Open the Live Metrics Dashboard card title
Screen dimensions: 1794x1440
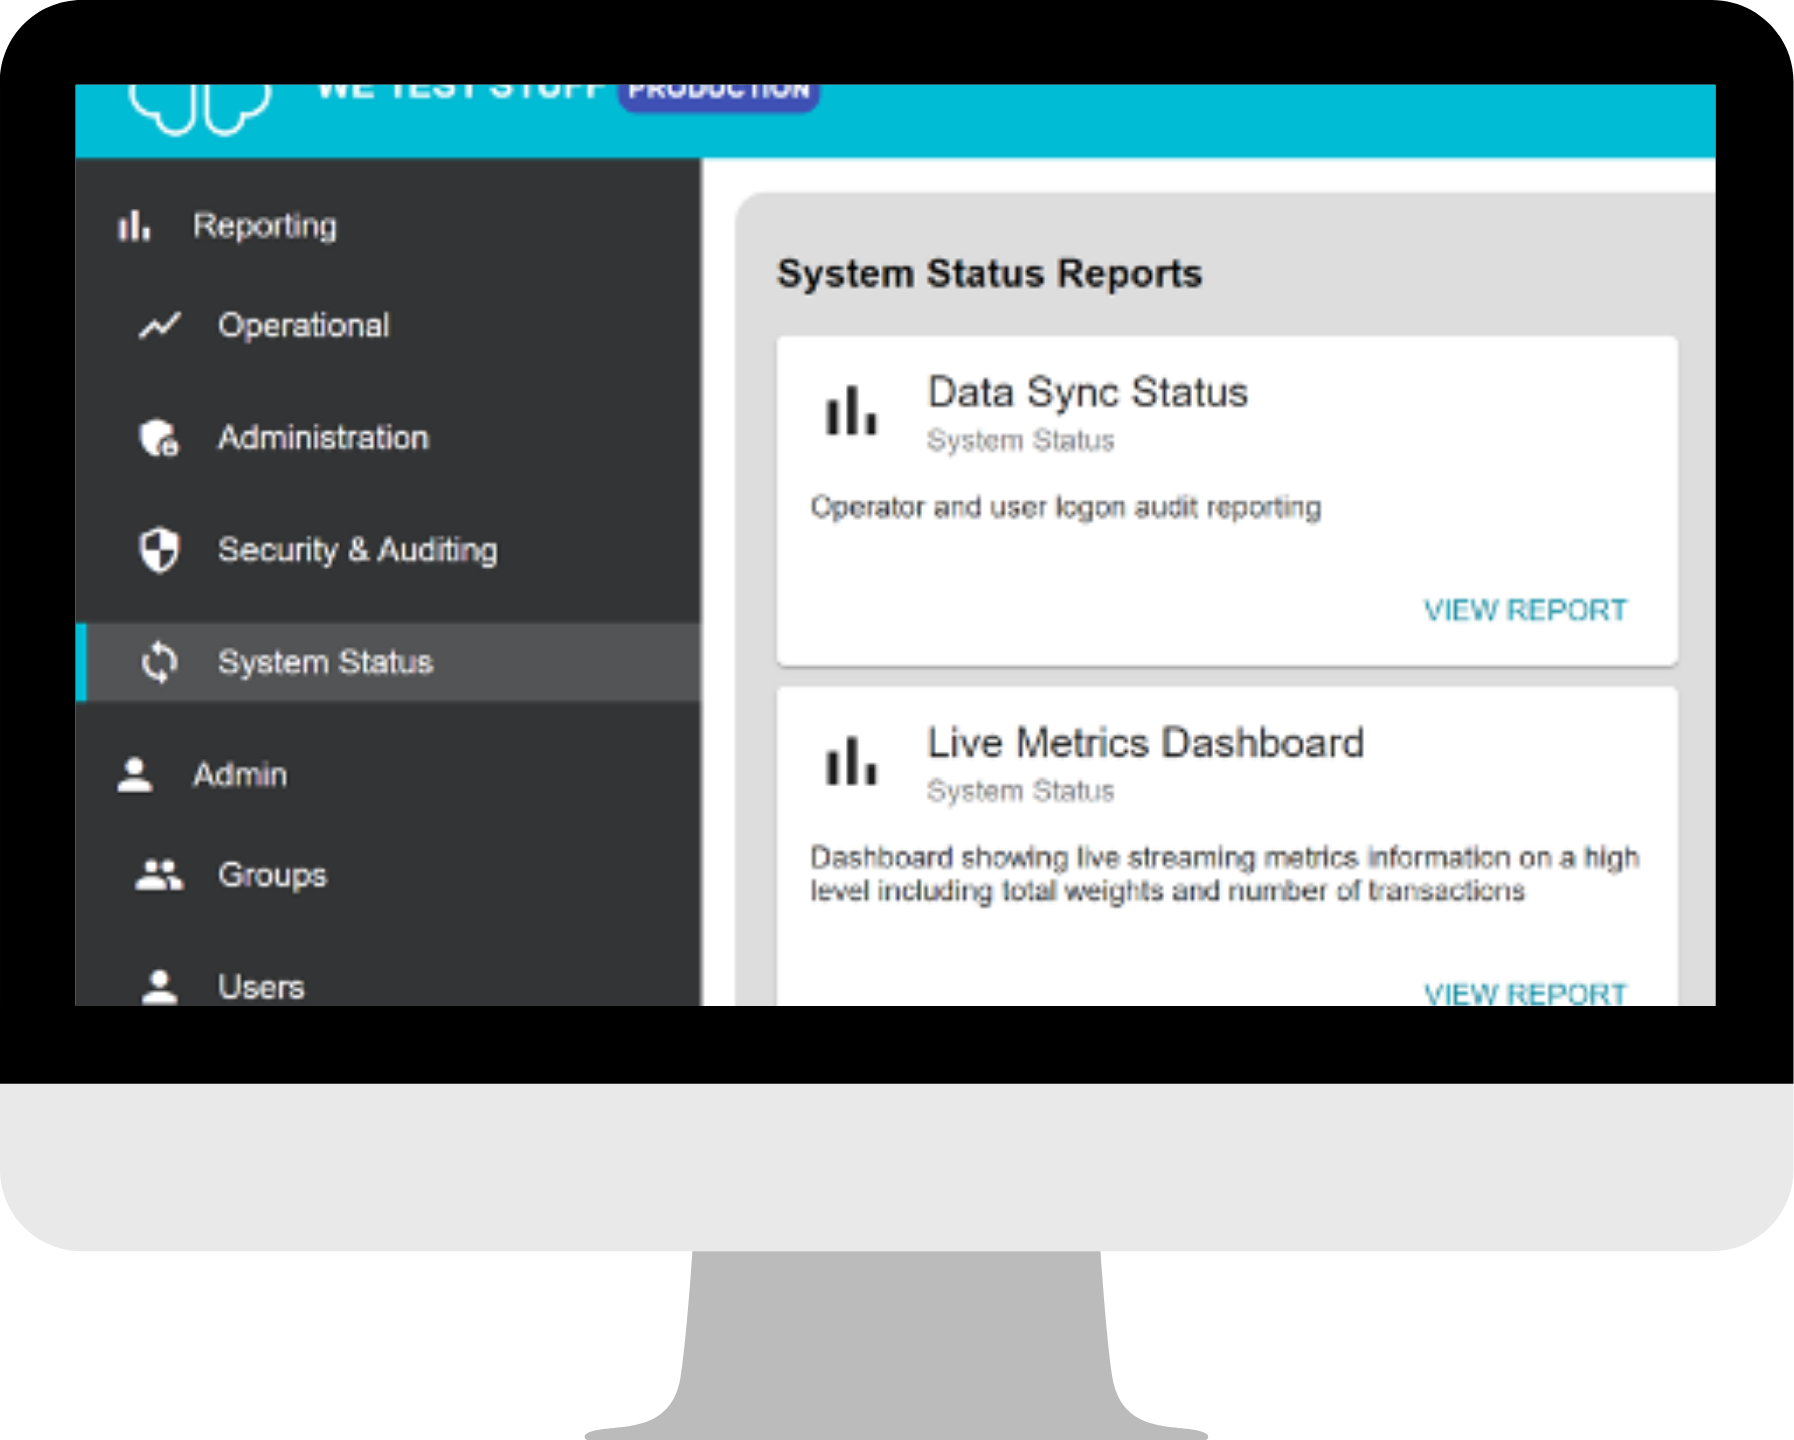tap(1145, 743)
